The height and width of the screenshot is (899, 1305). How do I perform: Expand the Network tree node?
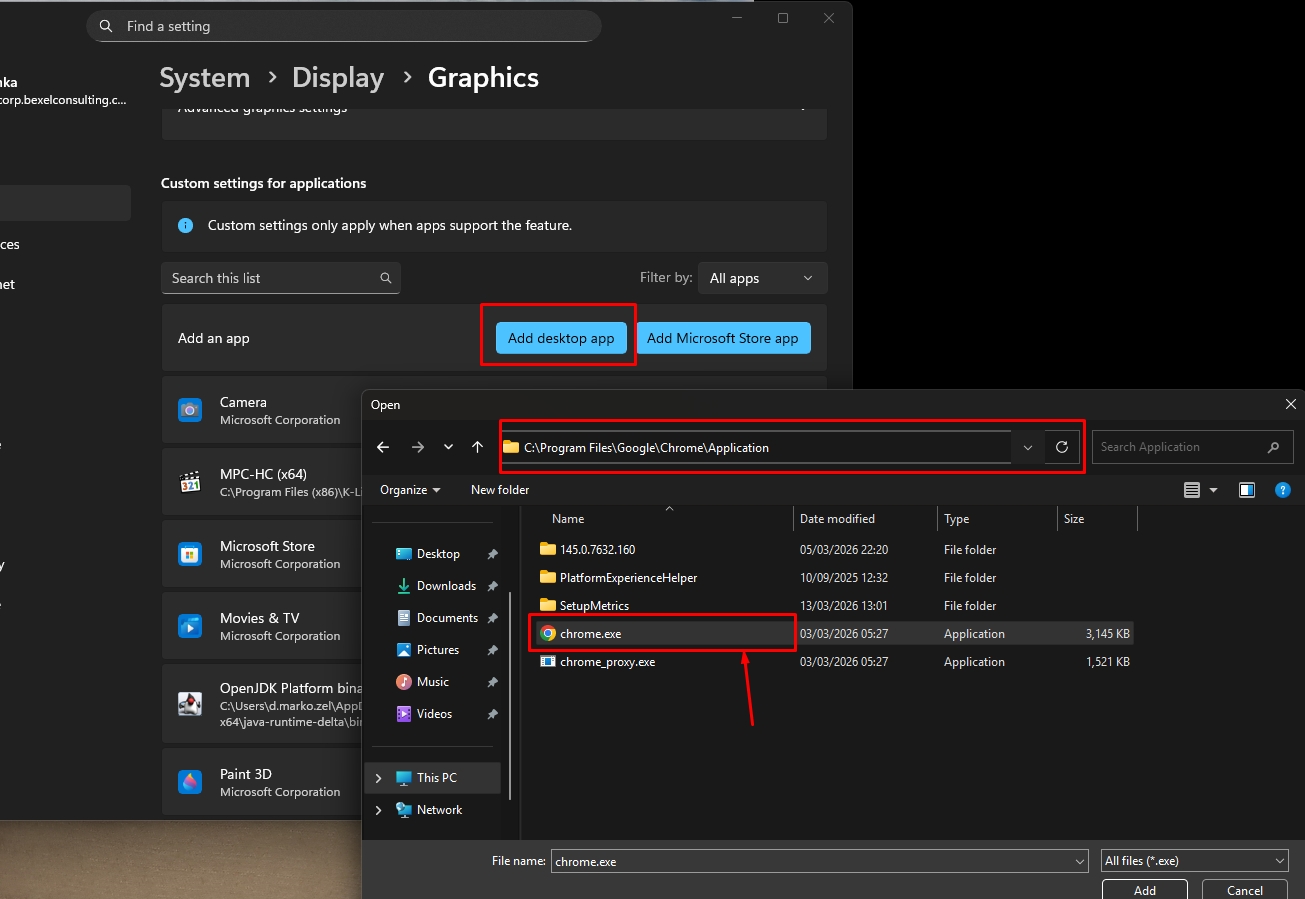pyautogui.click(x=378, y=810)
